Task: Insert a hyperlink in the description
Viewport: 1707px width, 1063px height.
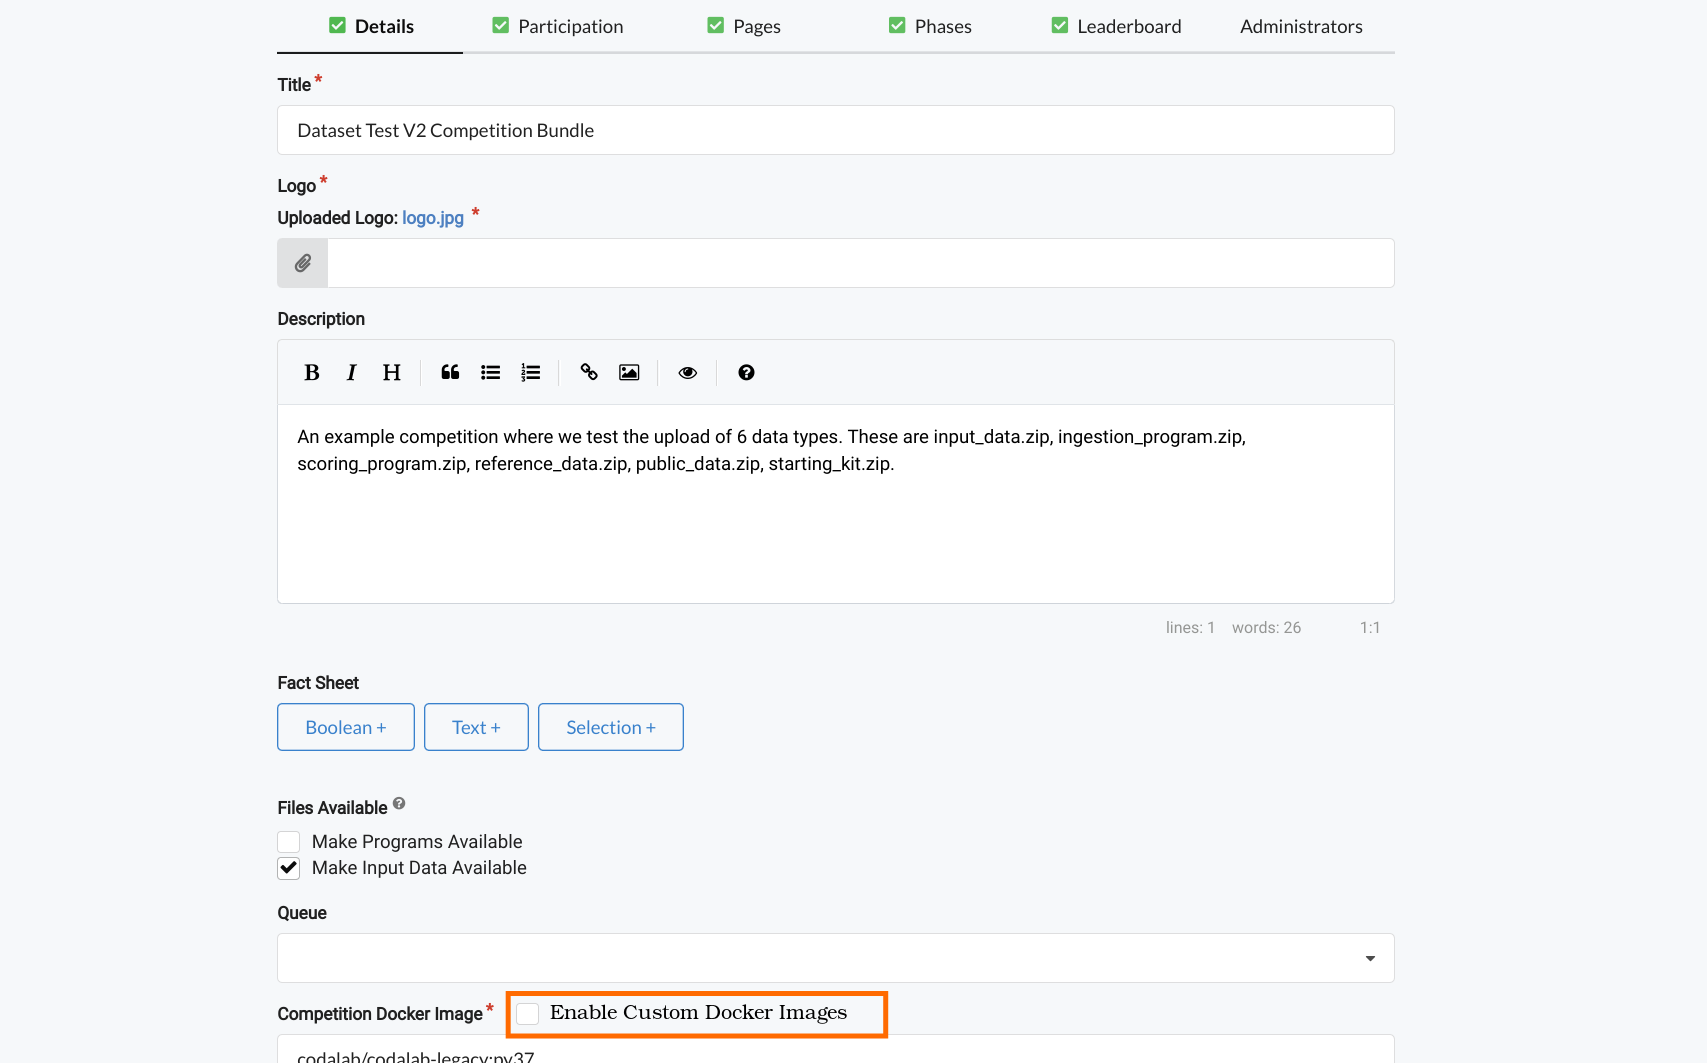Action: tap(589, 372)
